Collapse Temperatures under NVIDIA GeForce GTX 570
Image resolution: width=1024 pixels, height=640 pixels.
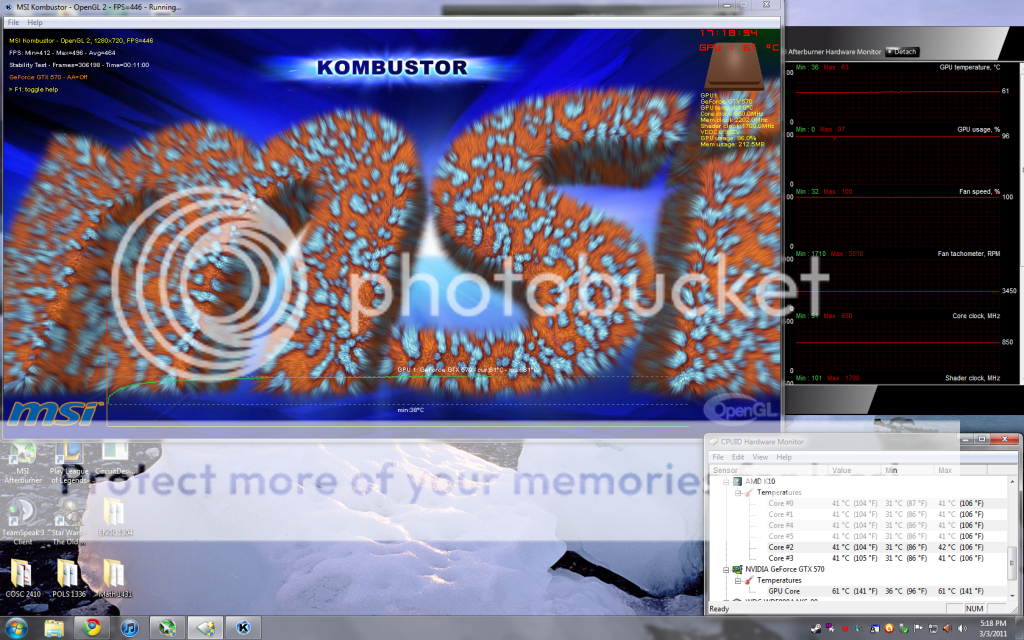coord(738,581)
